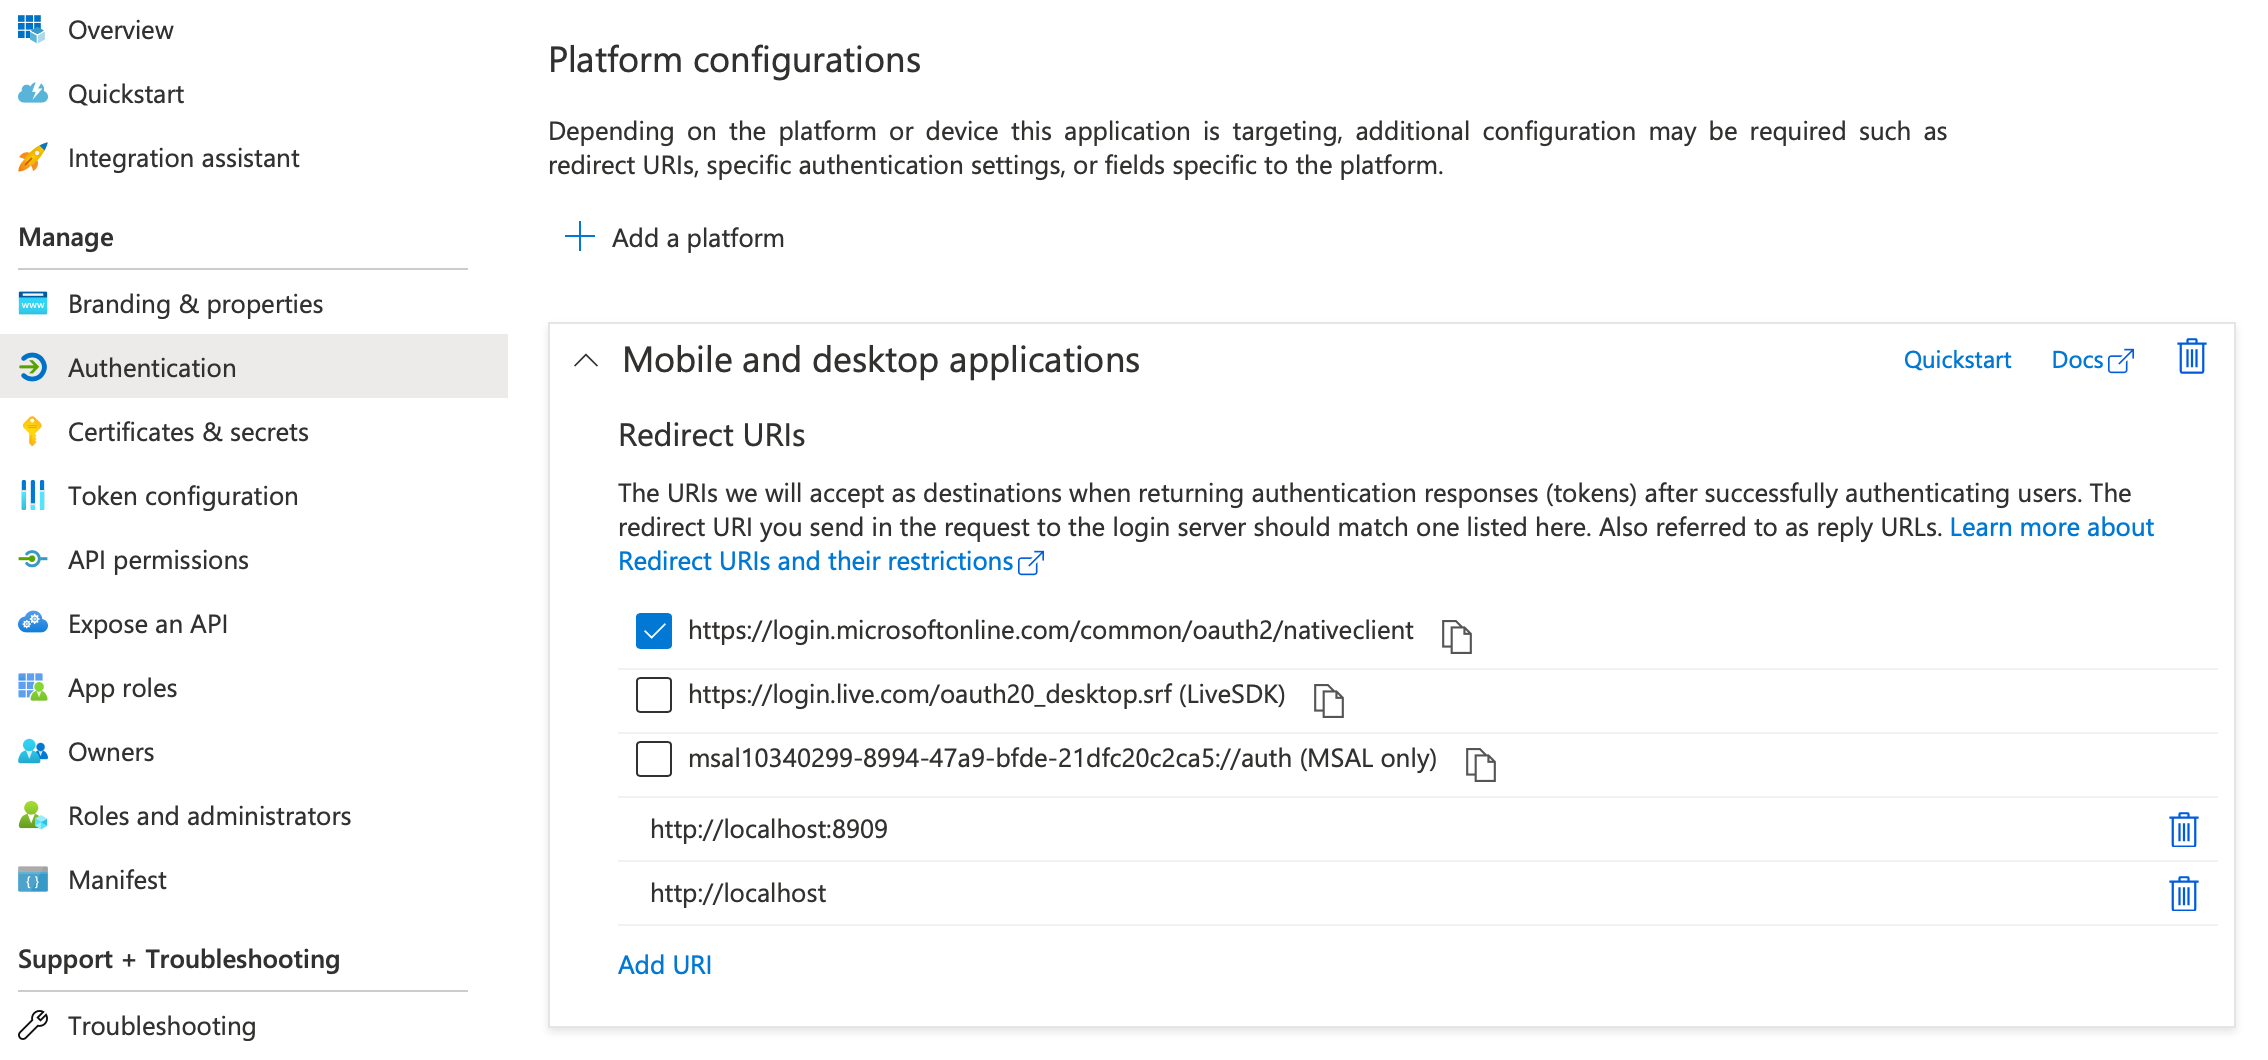Copy the LiveSDK redirect URI

1328,699
